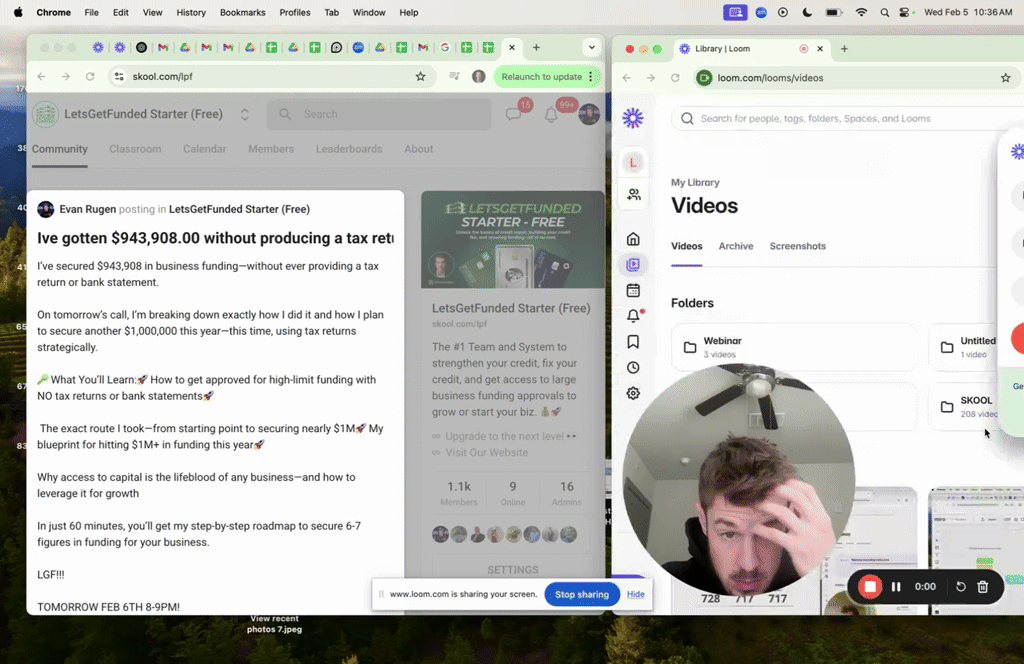Click Evan Rugen author name
The height and width of the screenshot is (664, 1024).
click(x=88, y=209)
